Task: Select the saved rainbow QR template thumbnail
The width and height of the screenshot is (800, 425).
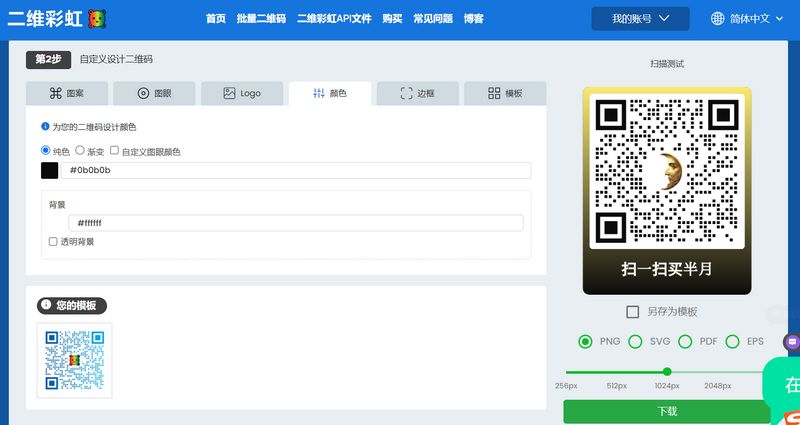Action: coord(75,359)
